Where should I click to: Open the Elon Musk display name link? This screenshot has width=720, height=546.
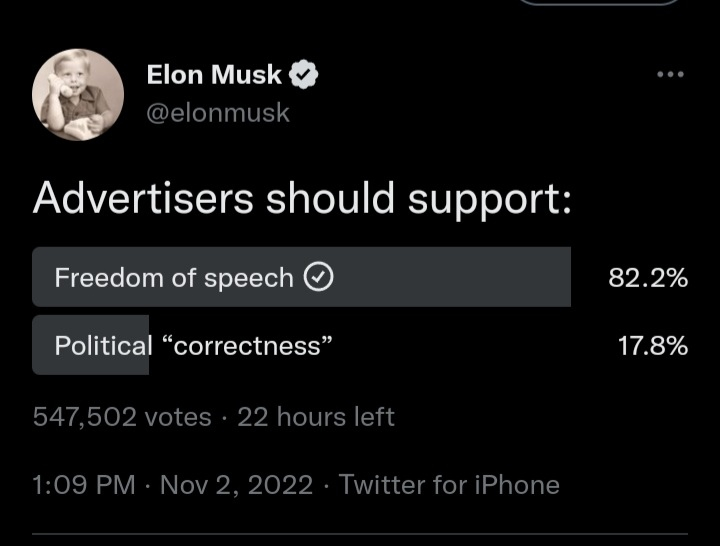point(214,74)
